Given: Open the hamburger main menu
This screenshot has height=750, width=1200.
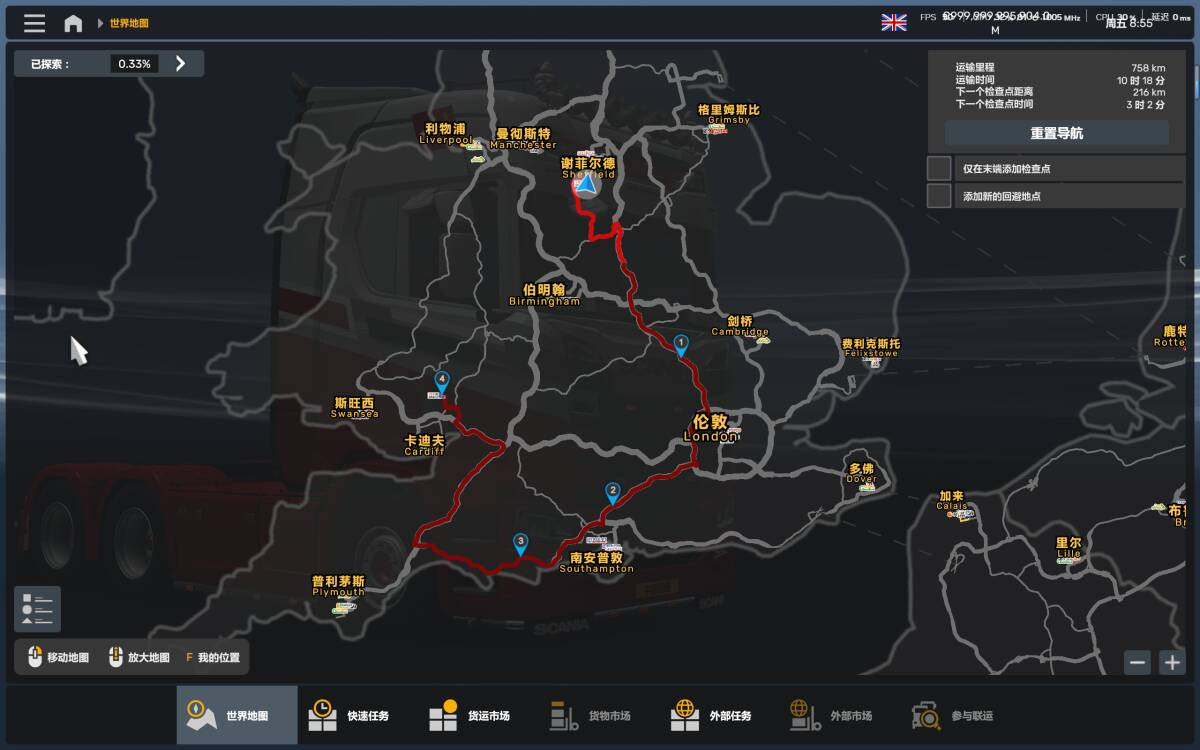Looking at the screenshot, I should [34, 23].
